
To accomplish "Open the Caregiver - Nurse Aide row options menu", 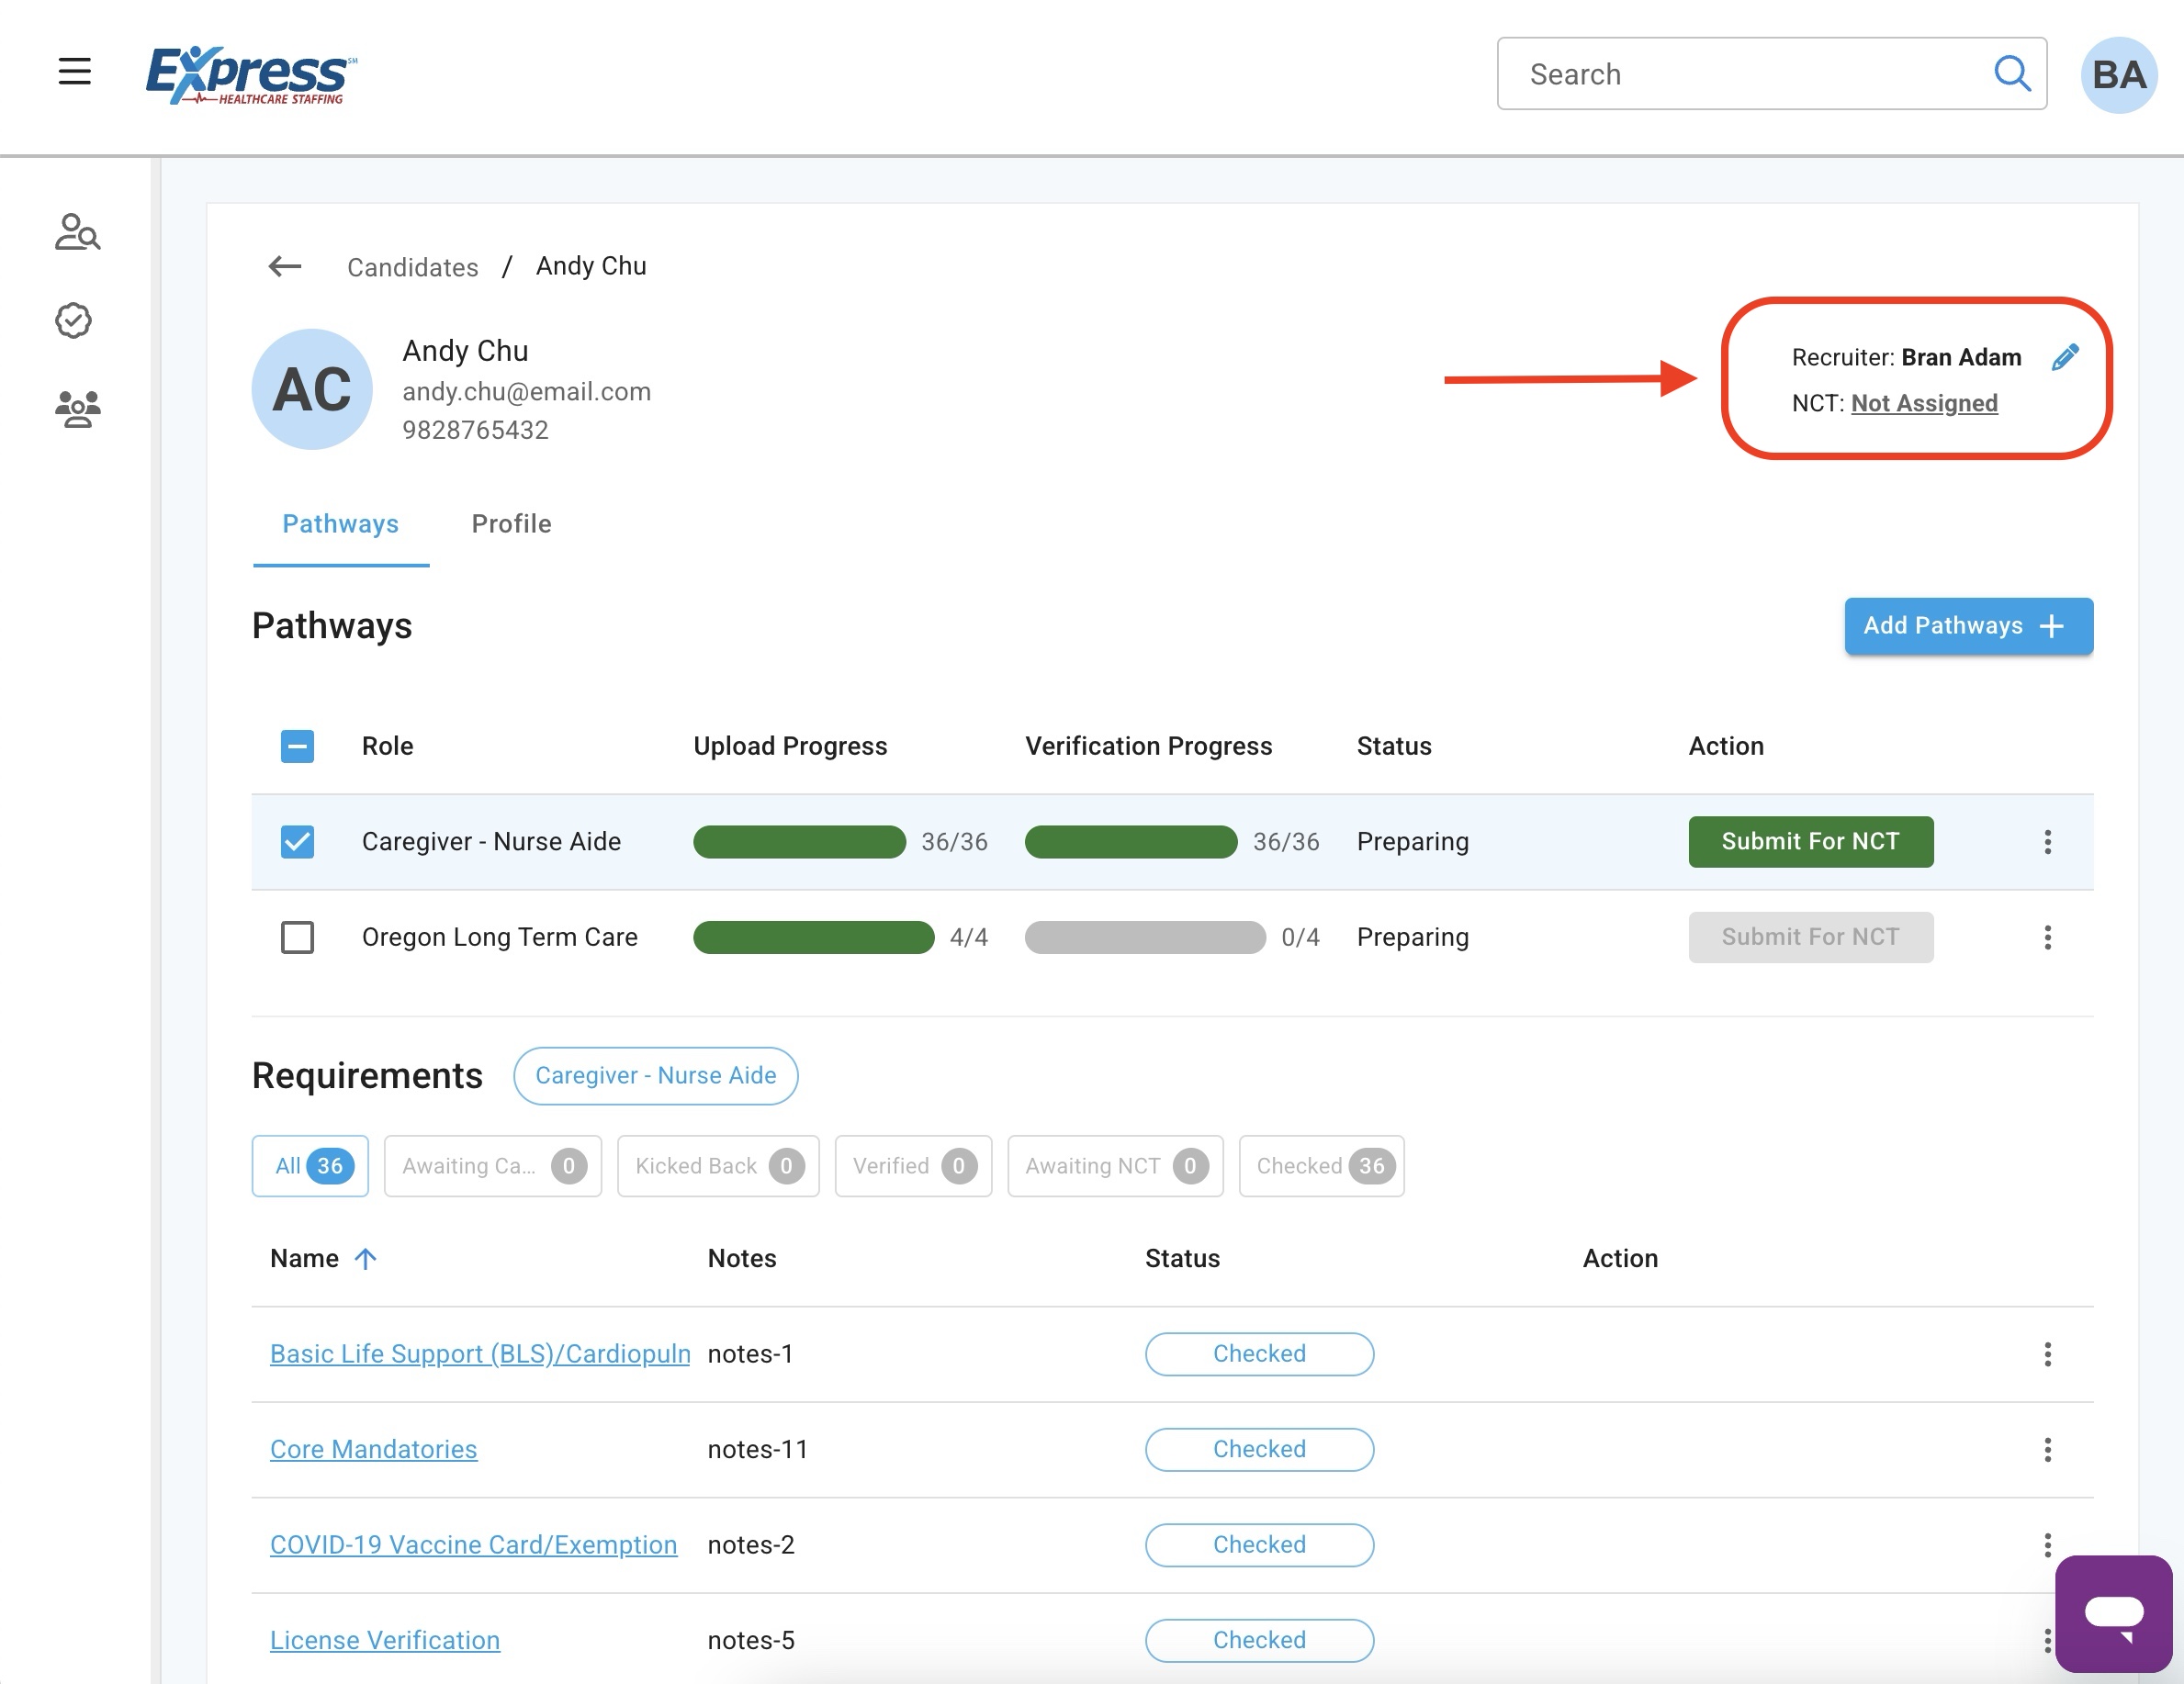I will coord(2047,842).
